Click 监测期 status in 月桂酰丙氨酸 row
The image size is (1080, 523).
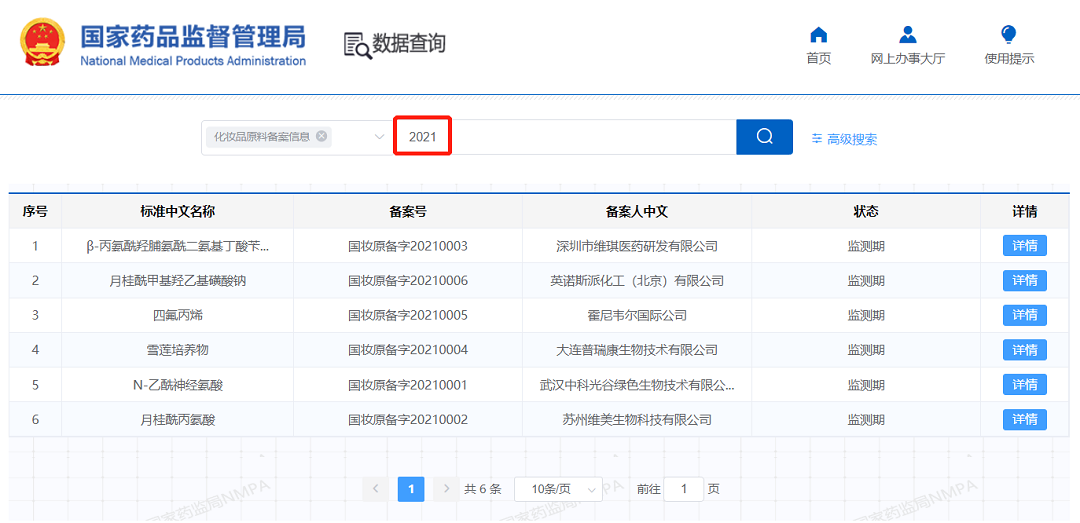[866, 419]
